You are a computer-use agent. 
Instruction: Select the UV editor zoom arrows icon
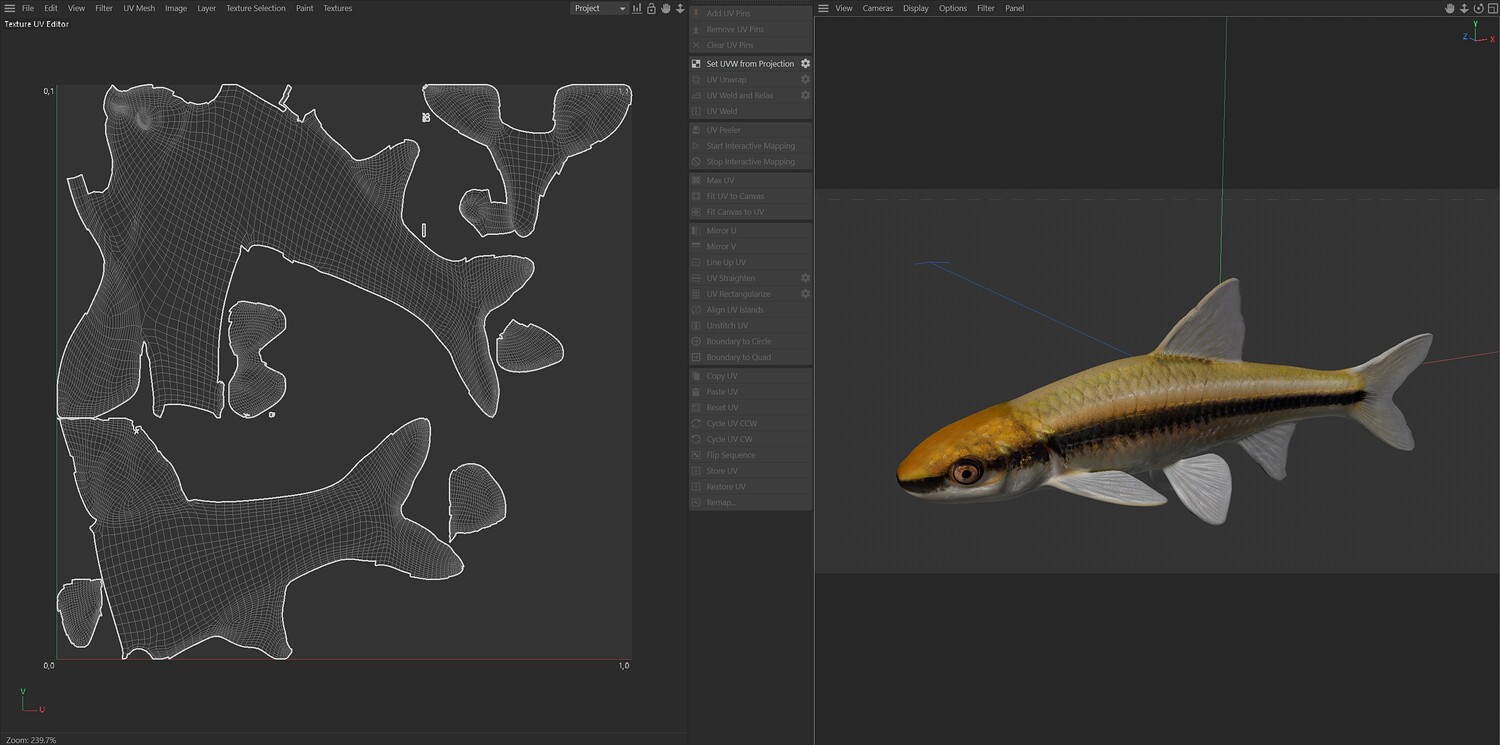[x=680, y=8]
